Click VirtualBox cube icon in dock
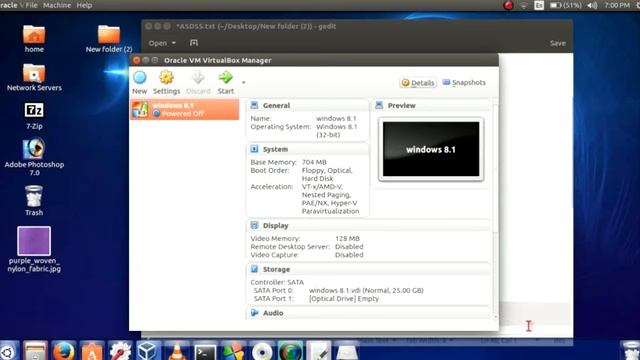The width and height of the screenshot is (640, 360). (148, 351)
